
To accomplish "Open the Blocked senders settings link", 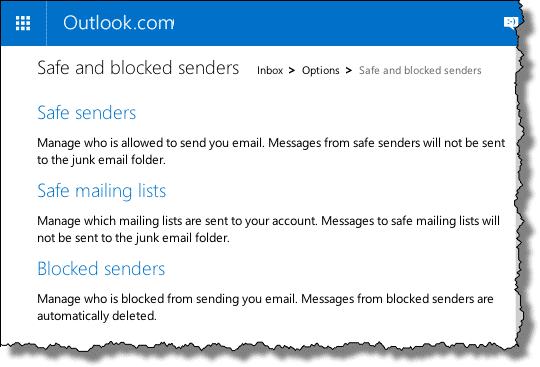I will 101,269.
